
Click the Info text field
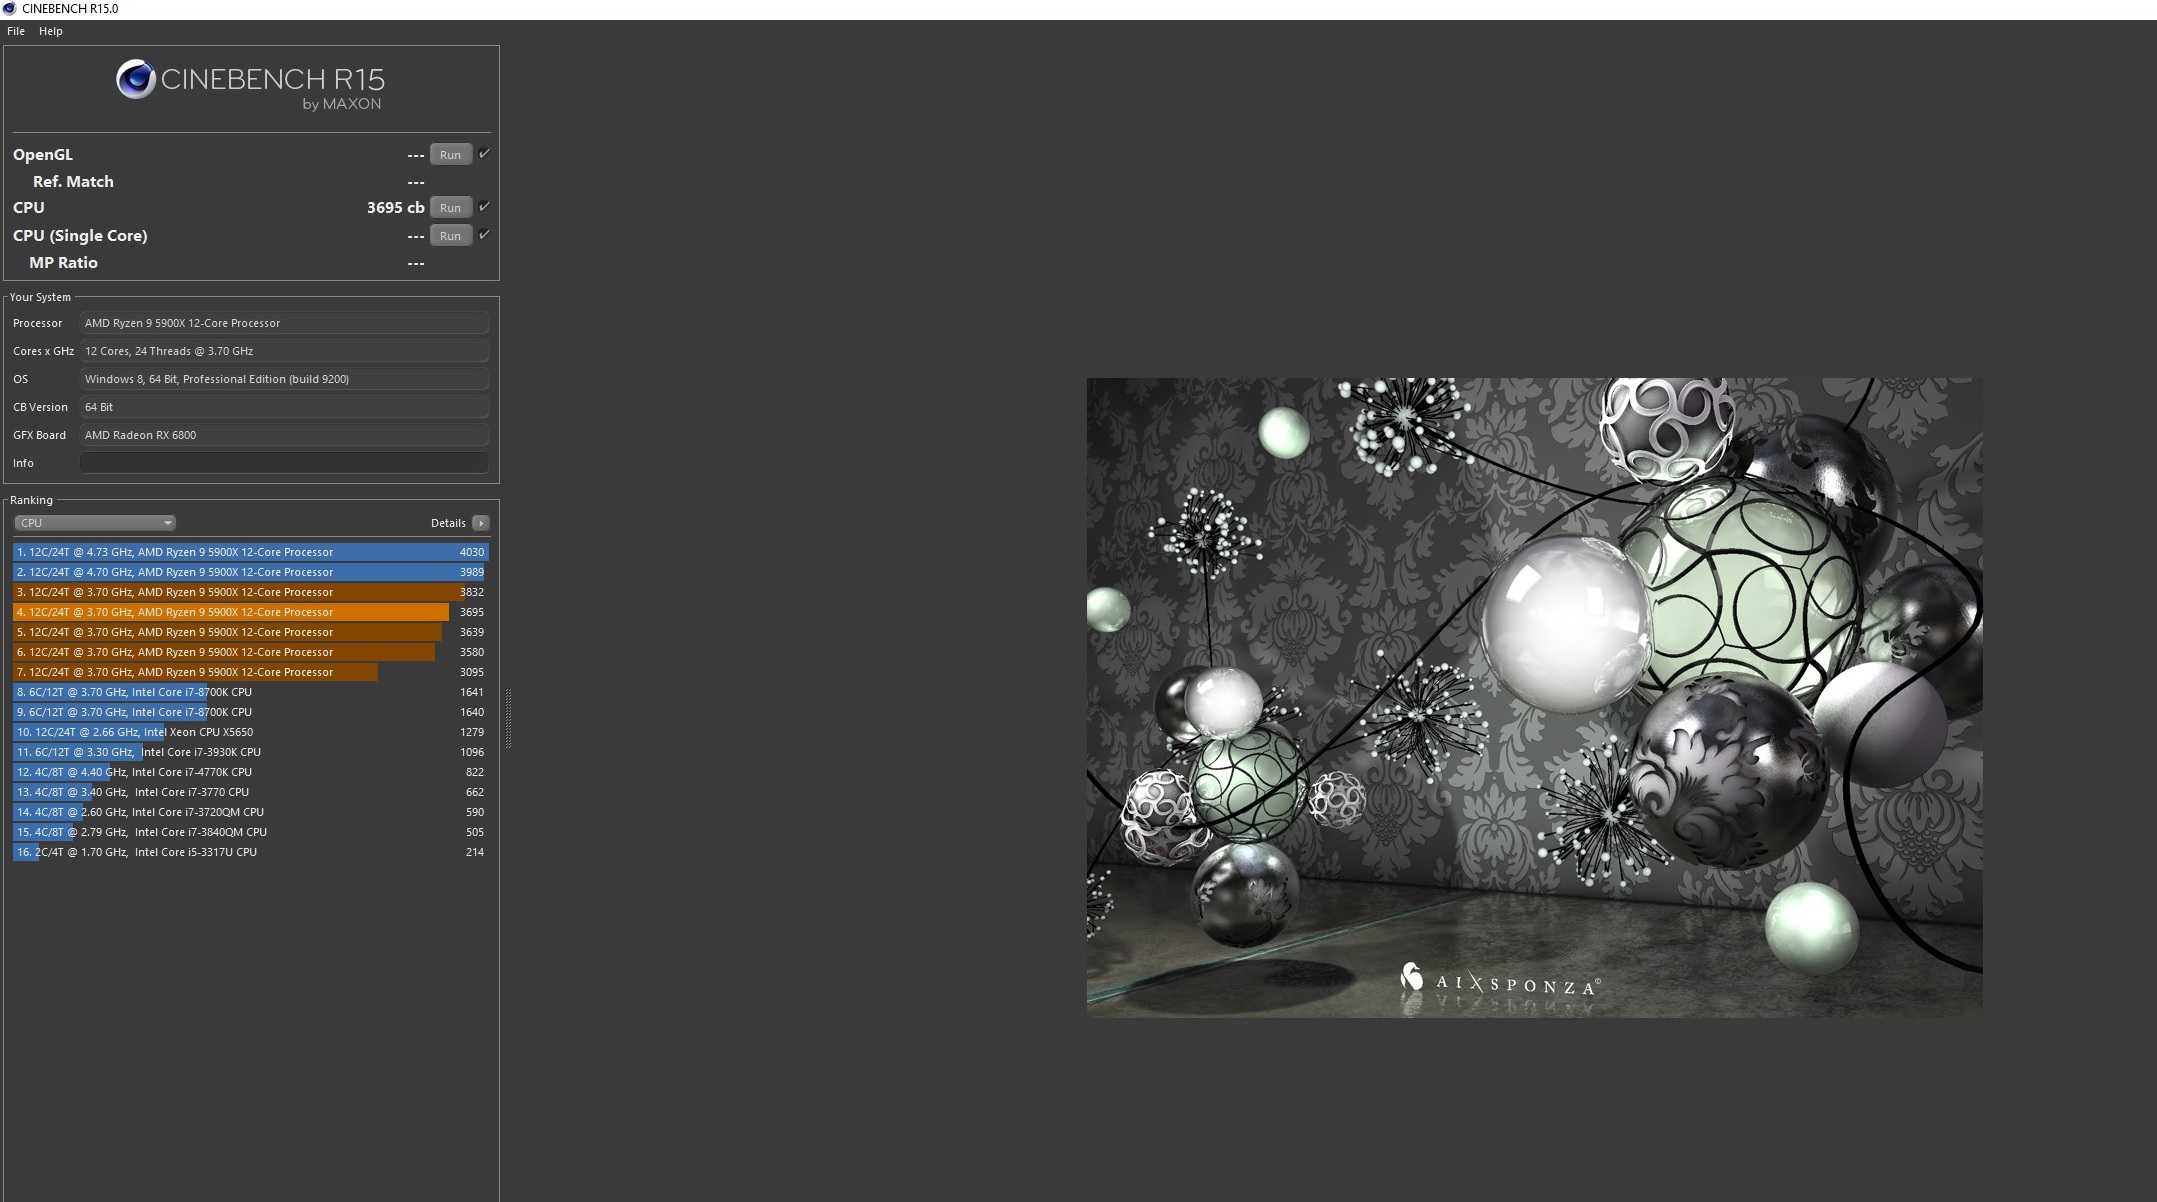(284, 463)
